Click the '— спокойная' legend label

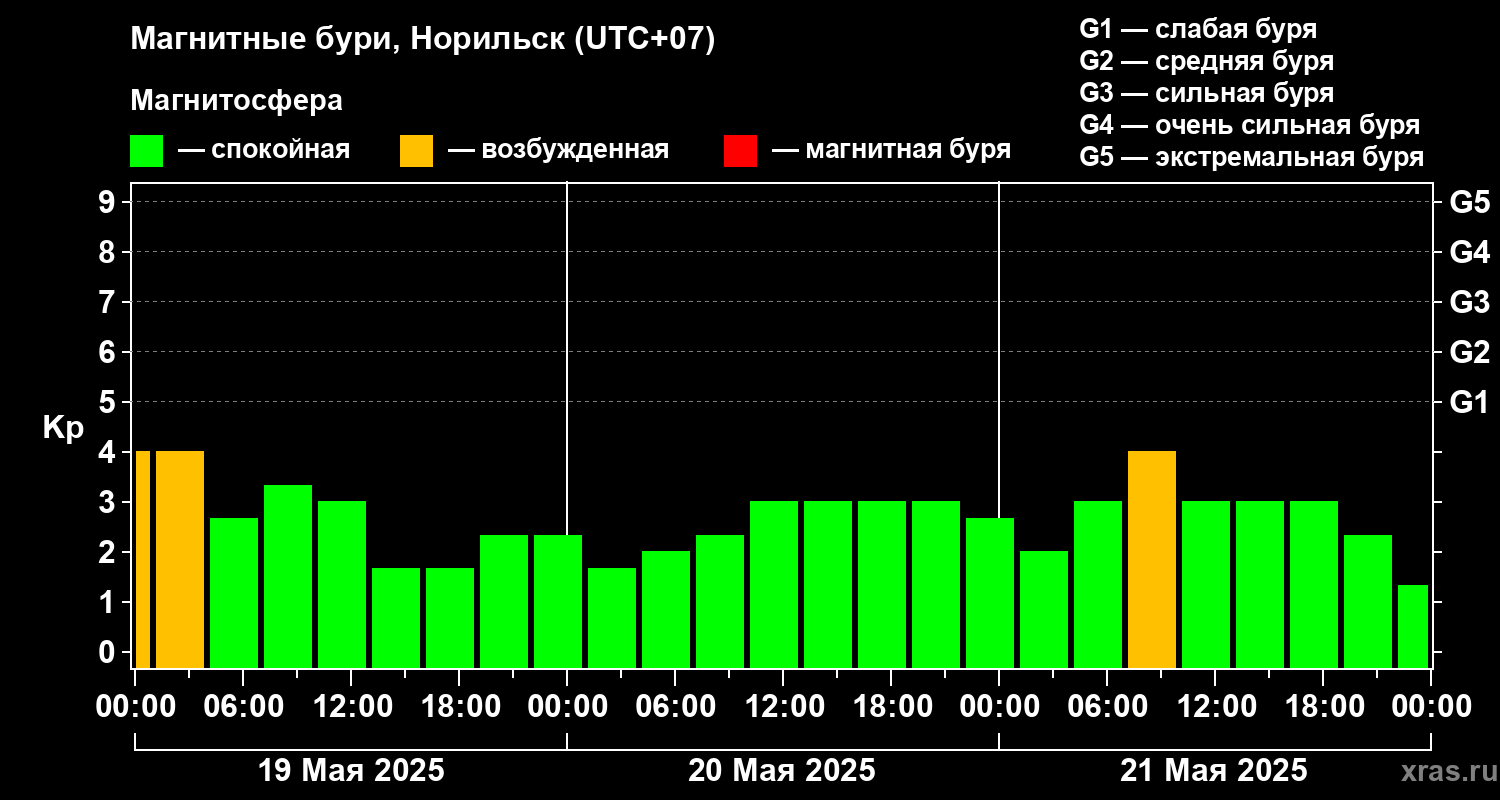point(264,150)
